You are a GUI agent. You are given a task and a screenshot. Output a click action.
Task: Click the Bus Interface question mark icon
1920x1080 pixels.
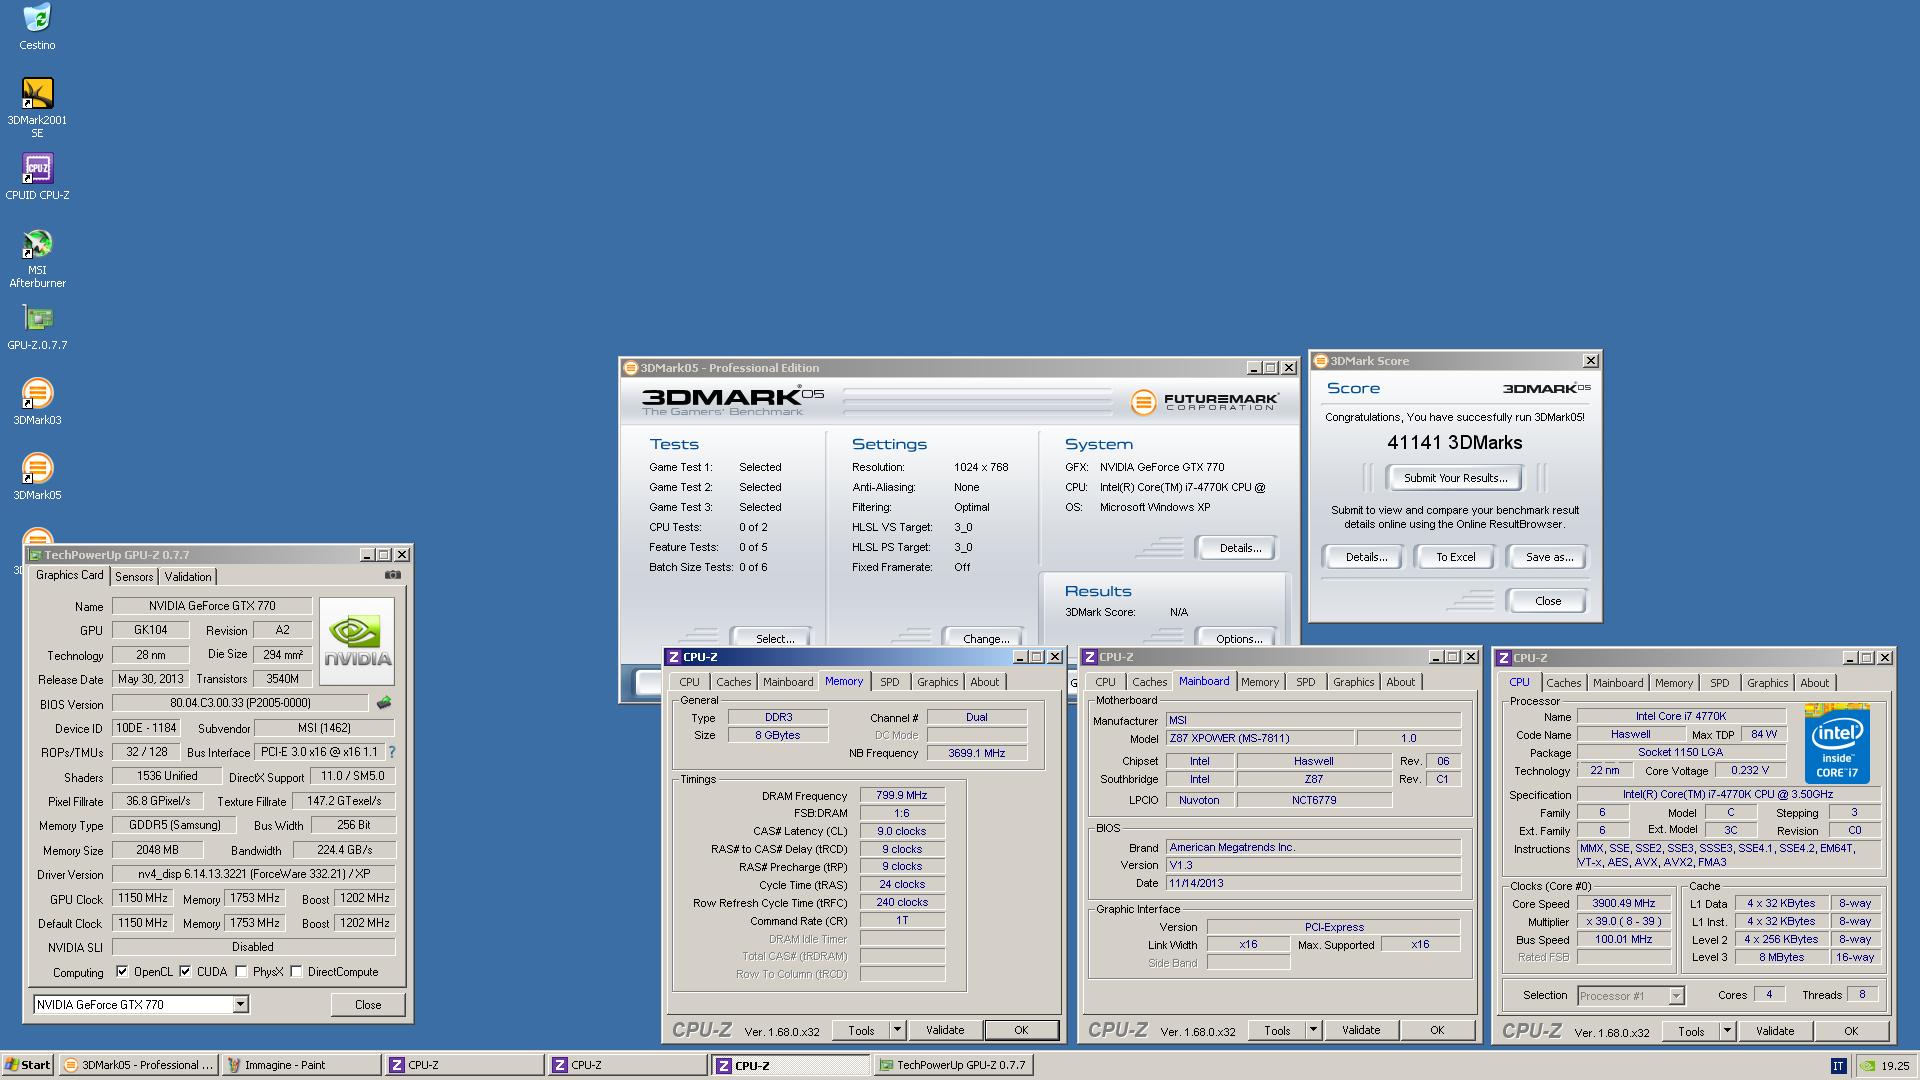392,752
